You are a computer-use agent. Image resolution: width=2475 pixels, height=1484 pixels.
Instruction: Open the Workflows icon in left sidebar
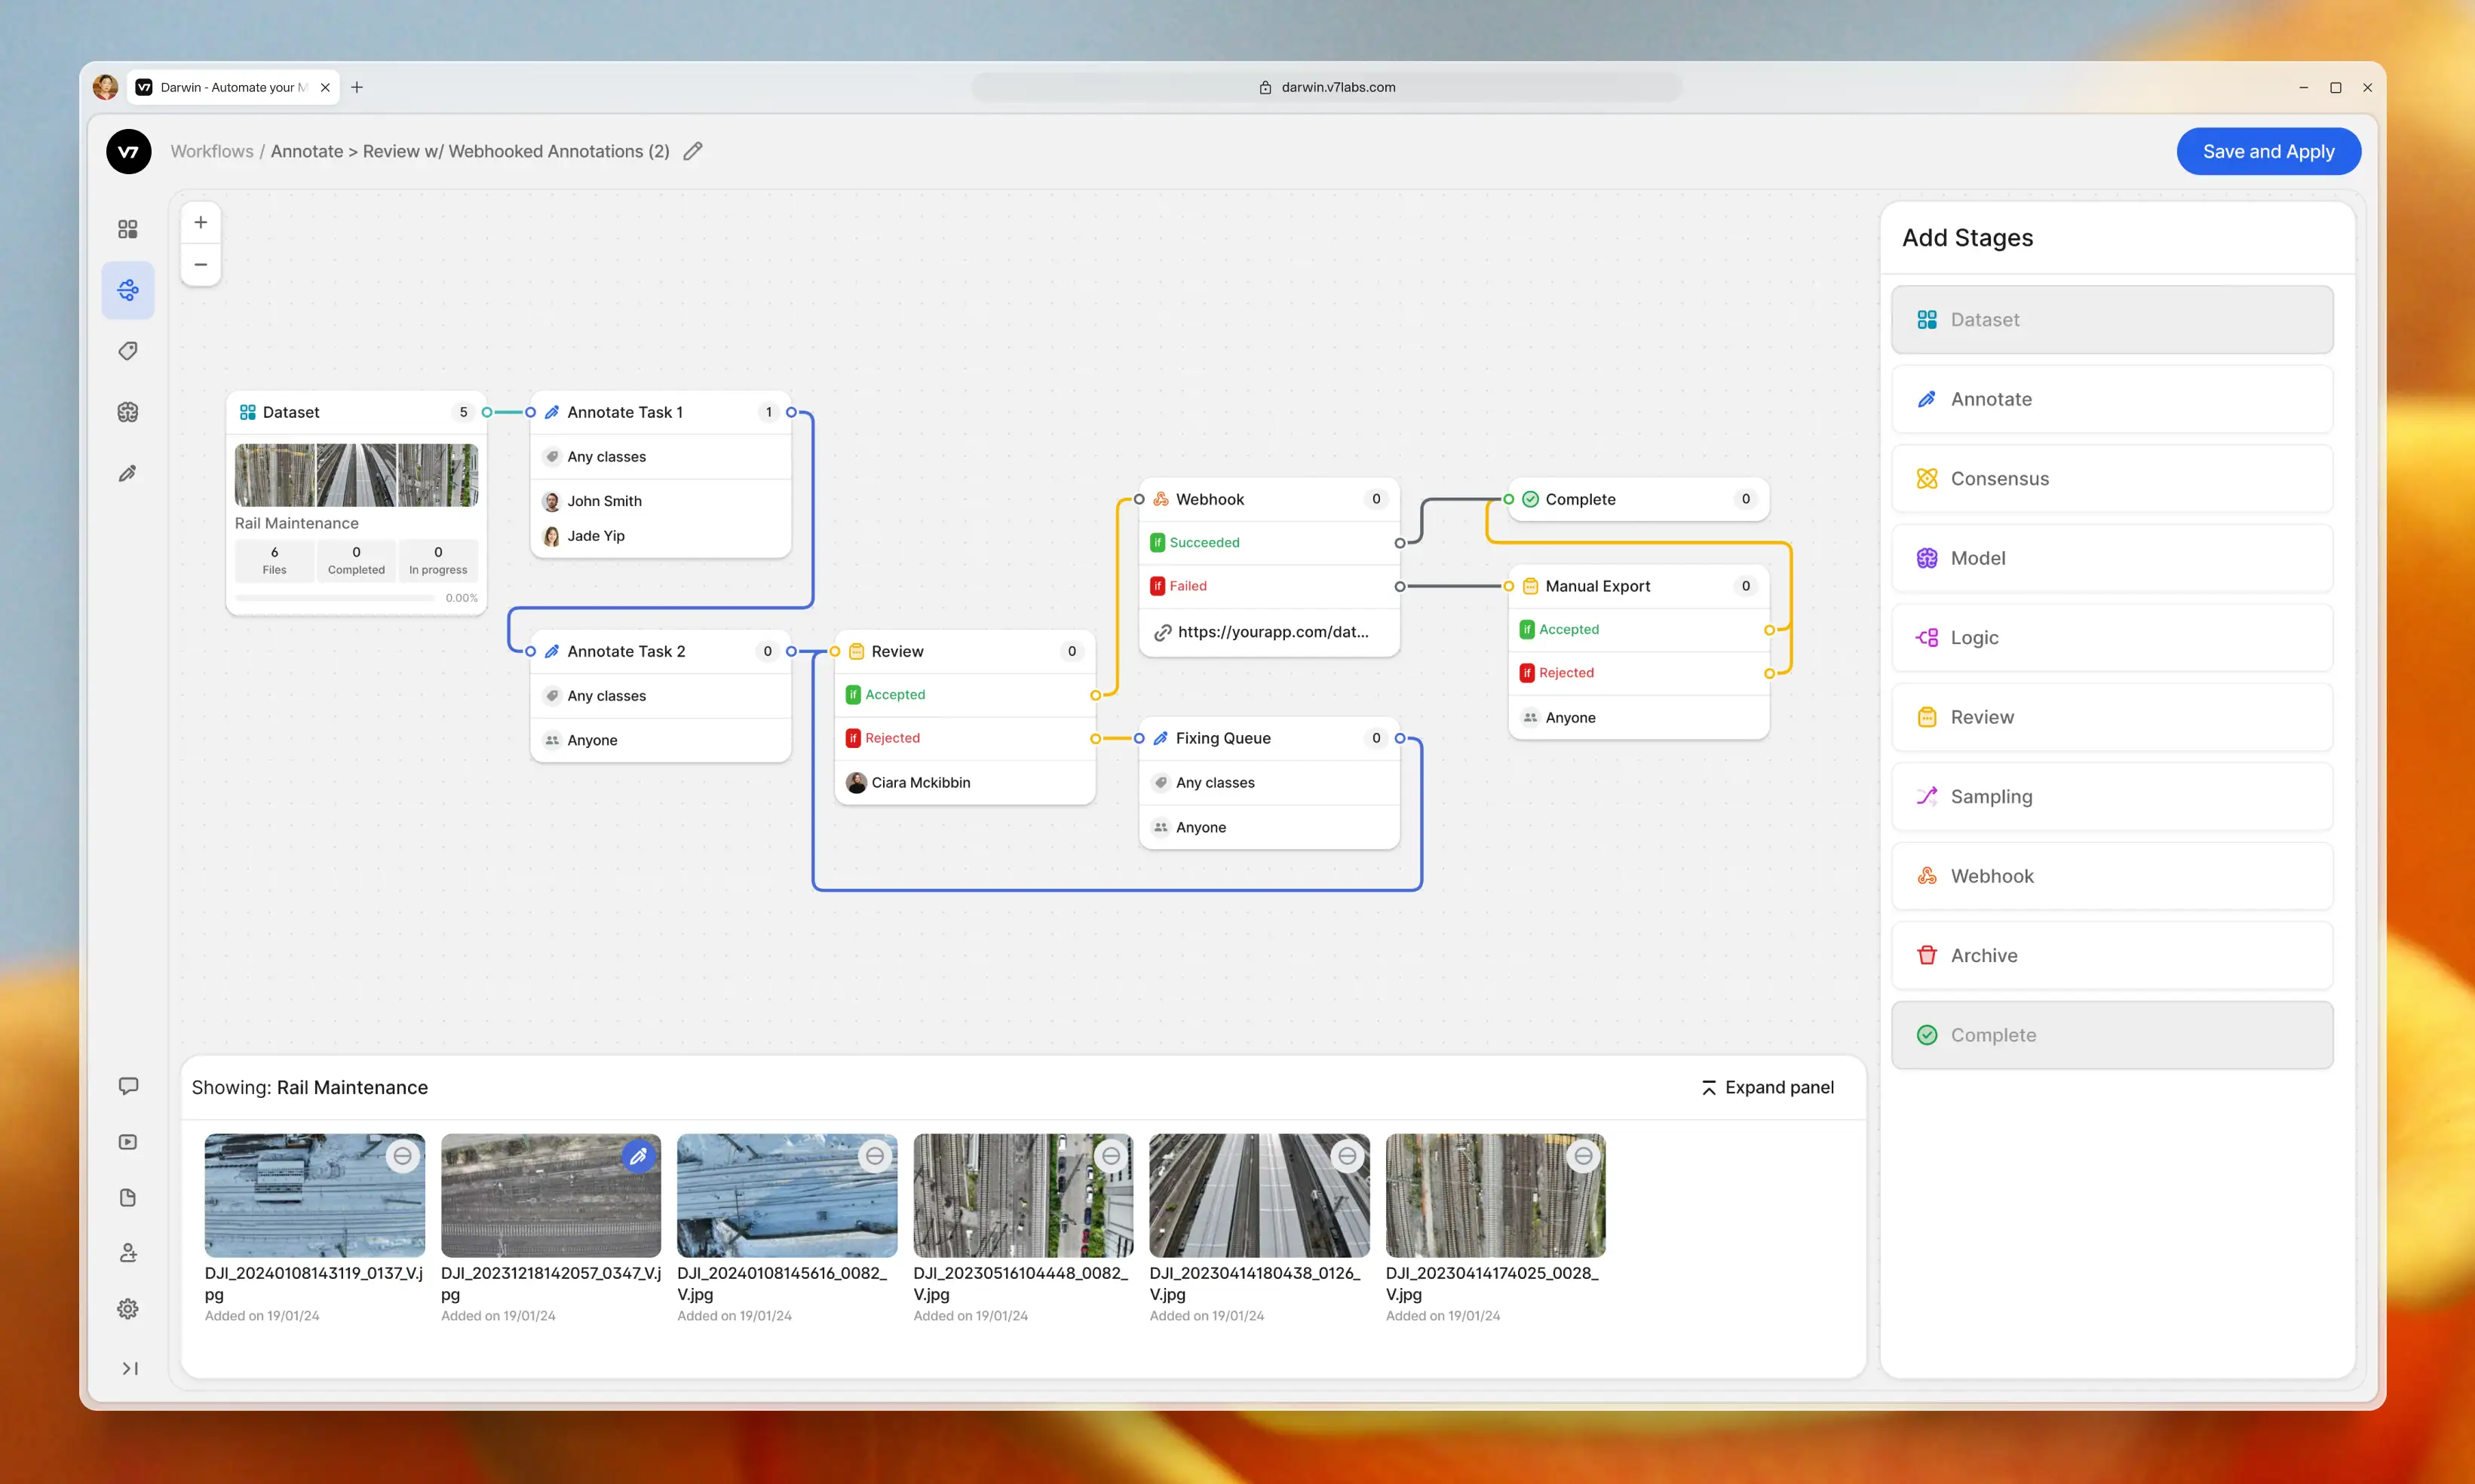(128, 290)
